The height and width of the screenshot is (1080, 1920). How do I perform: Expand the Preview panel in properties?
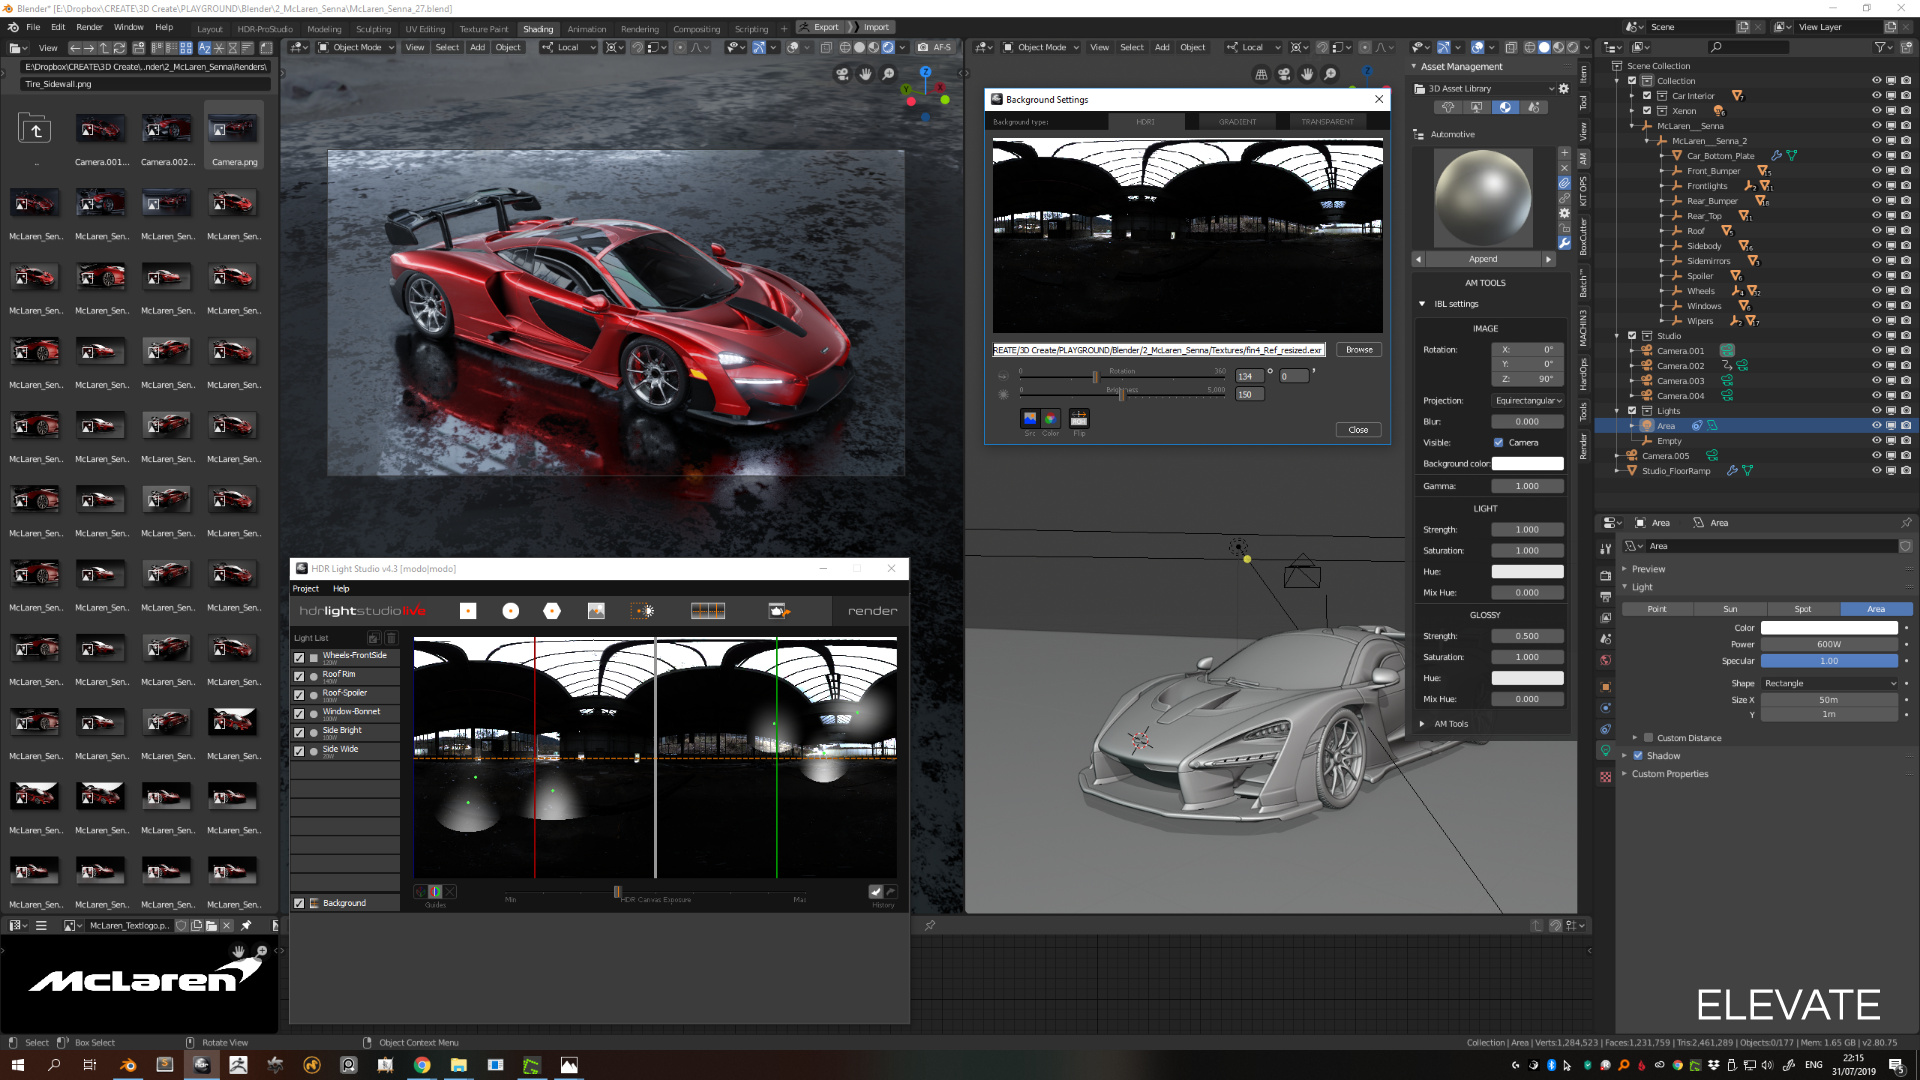click(1624, 569)
